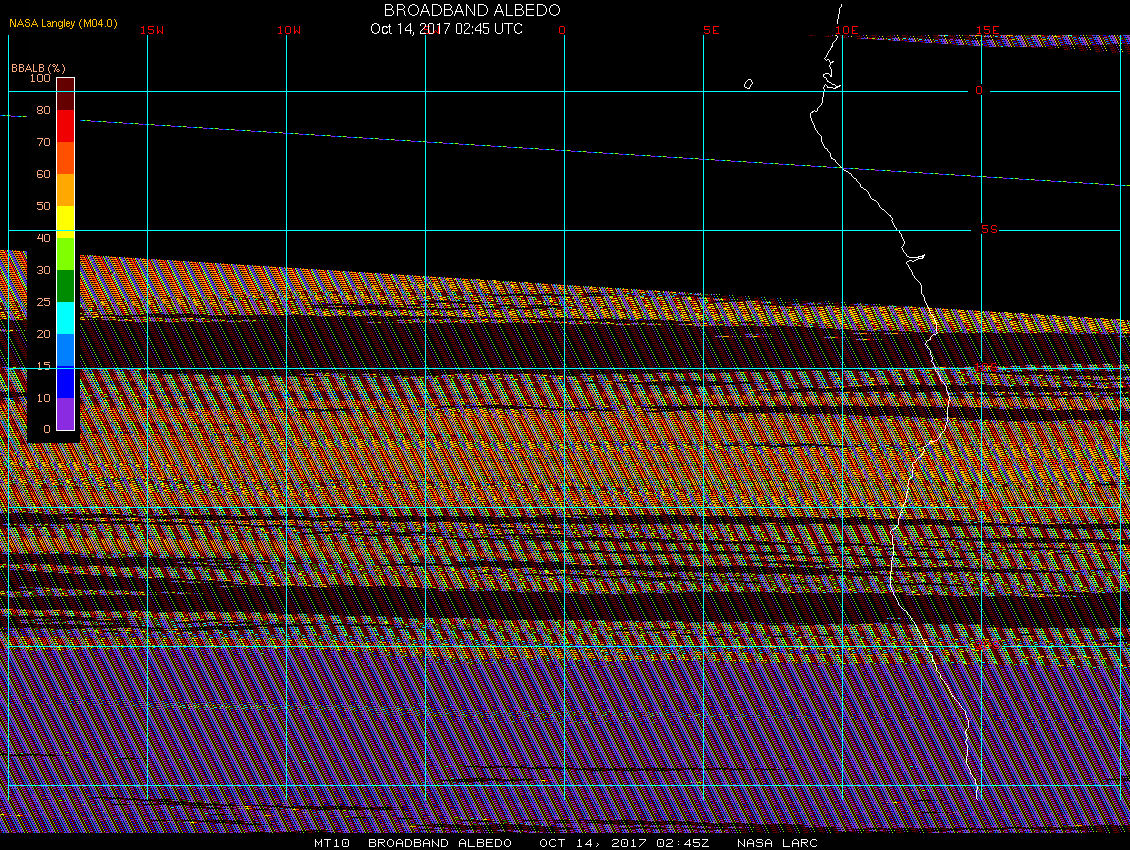Choose the dark blue 10-15% legend swatch
The image size is (1130, 850).
pyautogui.click(x=65, y=382)
